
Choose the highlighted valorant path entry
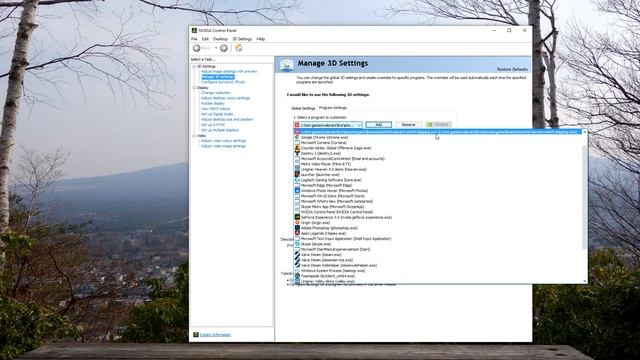click(x=438, y=132)
